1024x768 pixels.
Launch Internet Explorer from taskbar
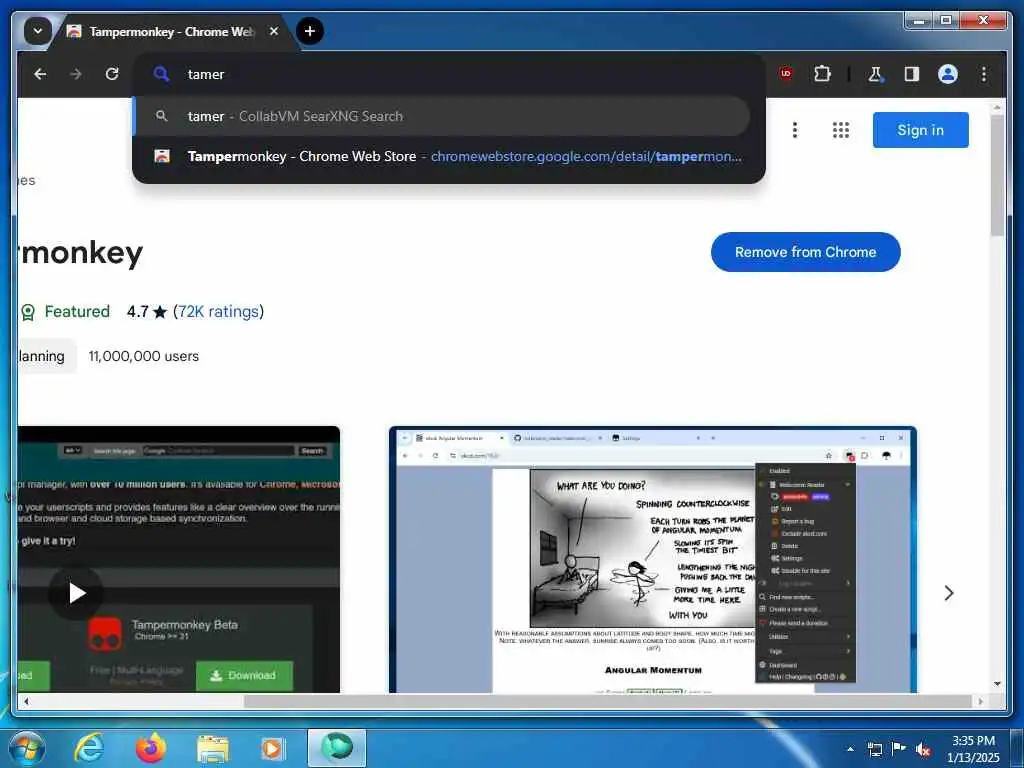point(88,748)
